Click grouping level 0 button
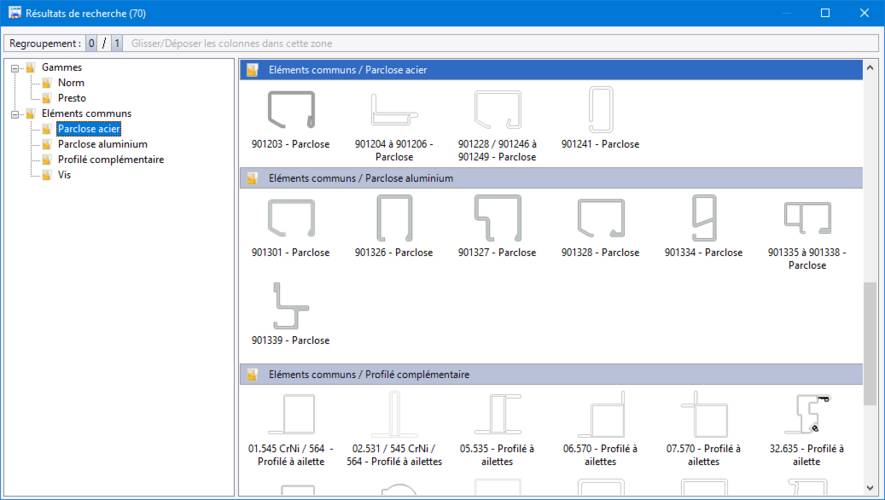This screenshot has width=885, height=500. (91, 44)
